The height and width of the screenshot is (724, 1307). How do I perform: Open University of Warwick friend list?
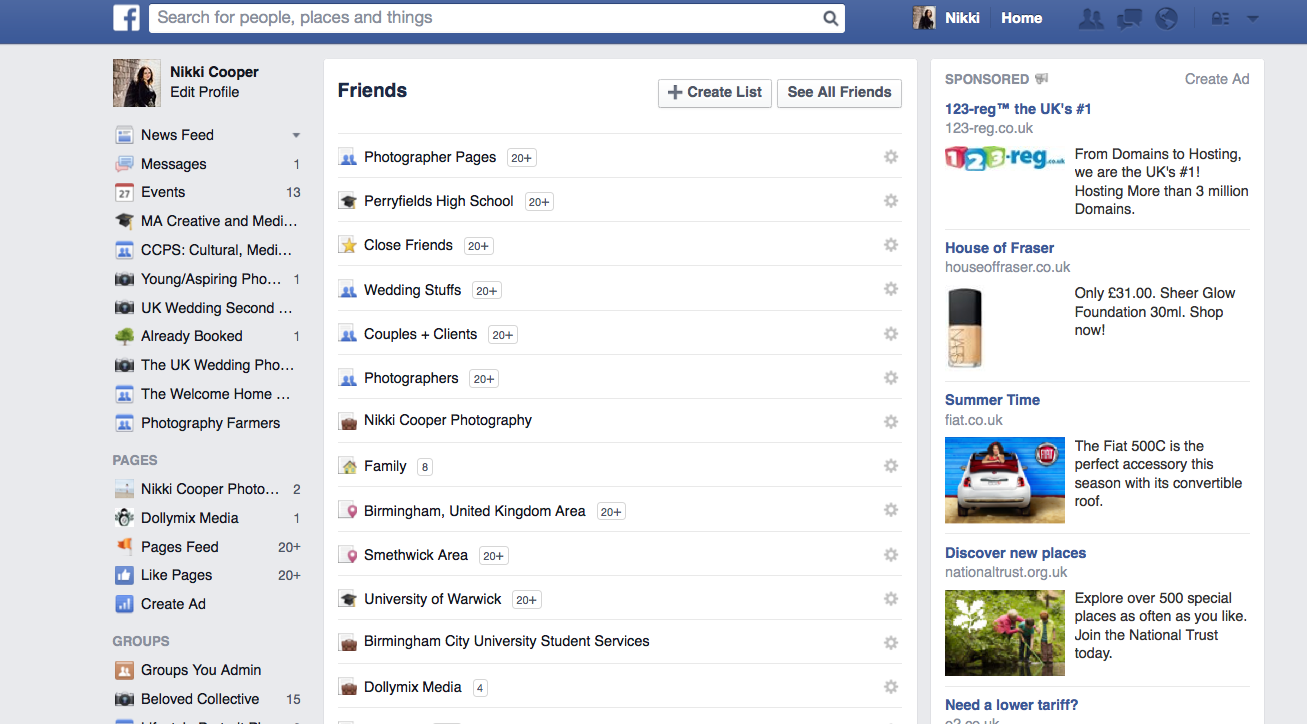click(433, 599)
